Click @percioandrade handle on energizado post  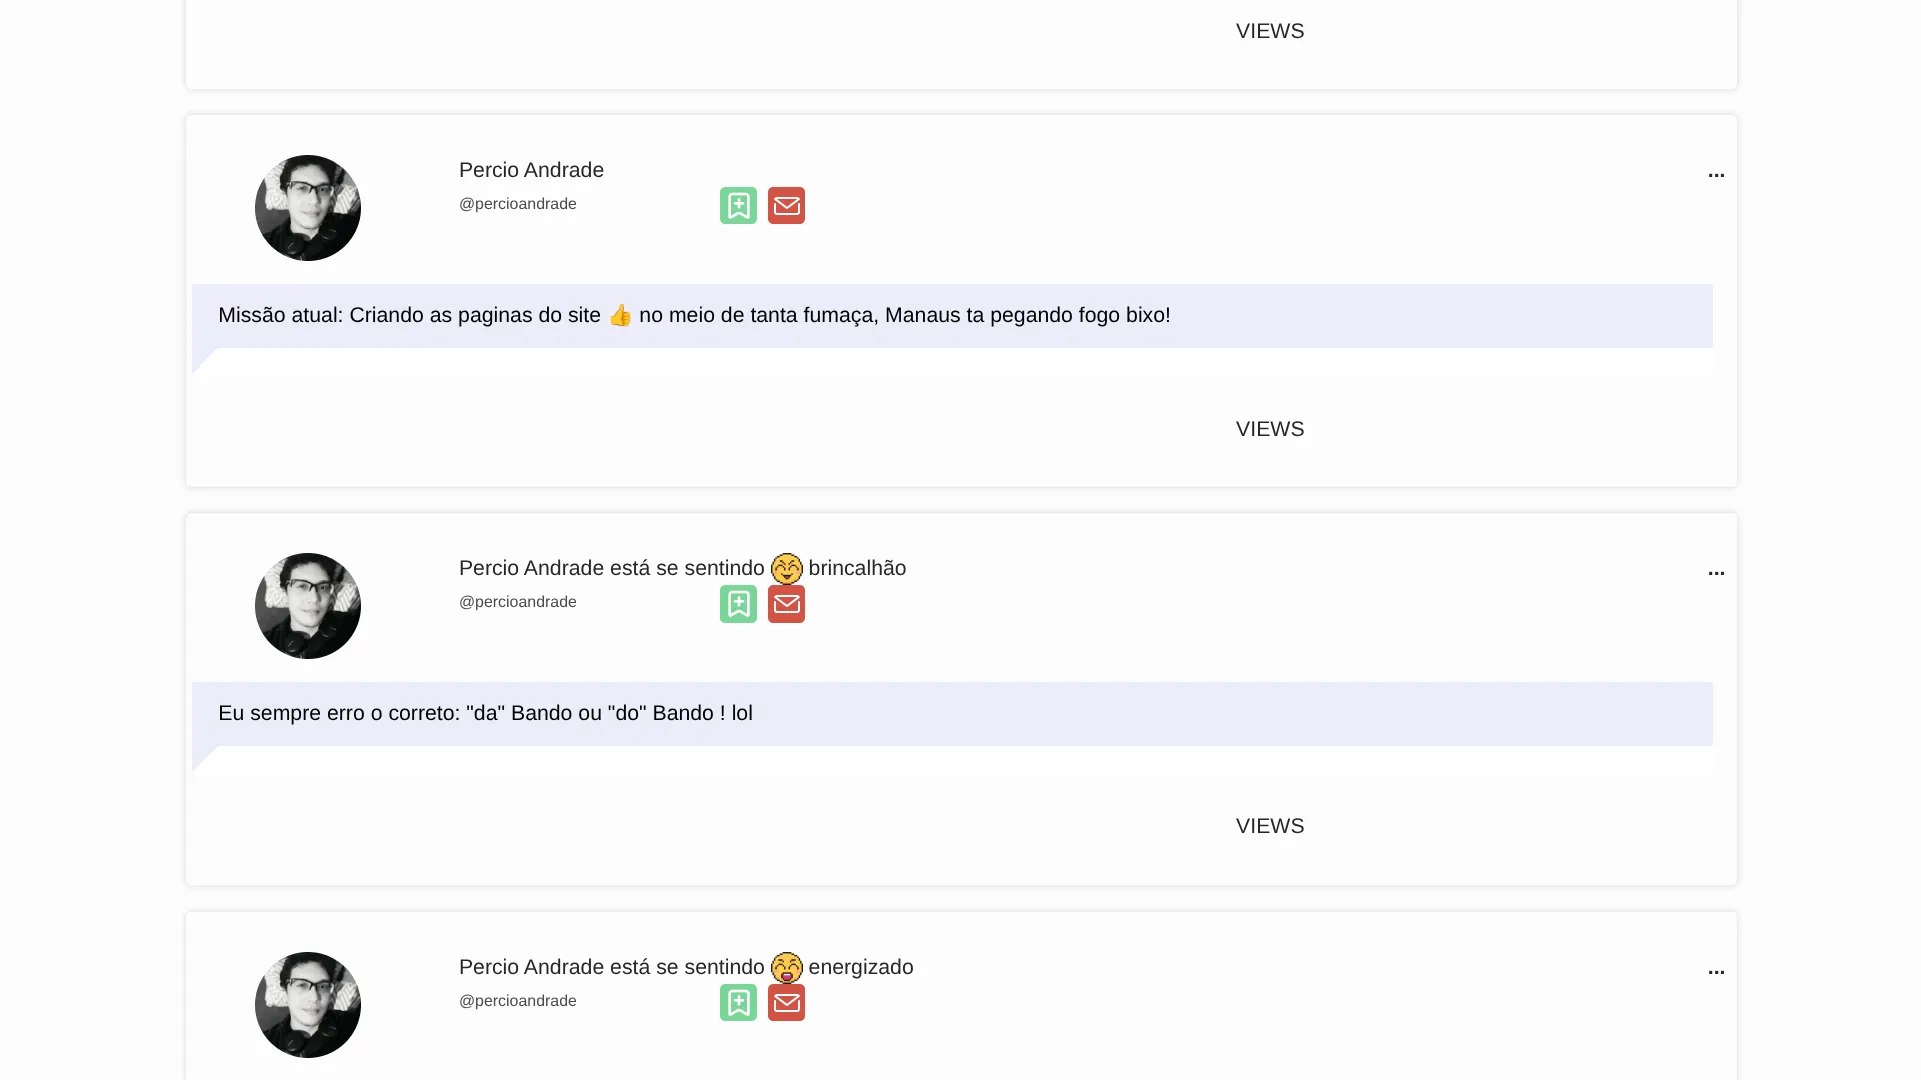pyautogui.click(x=518, y=1001)
